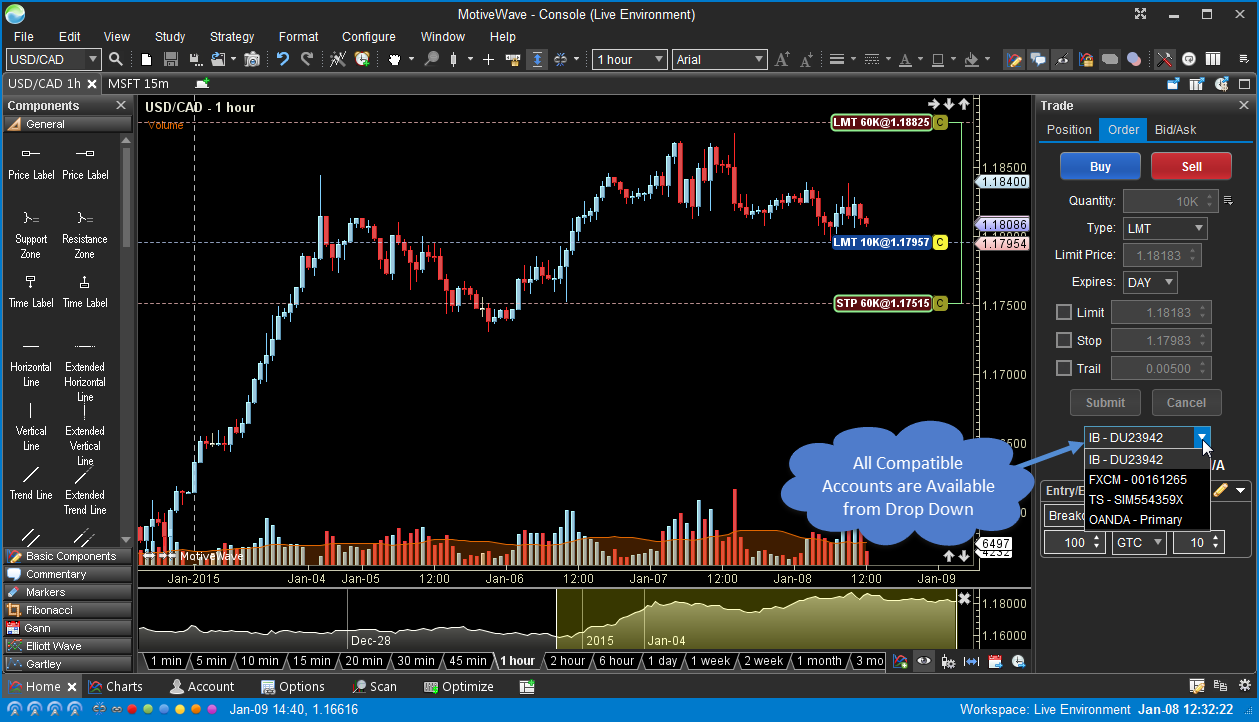Click the Limit Price input field

1162,256
